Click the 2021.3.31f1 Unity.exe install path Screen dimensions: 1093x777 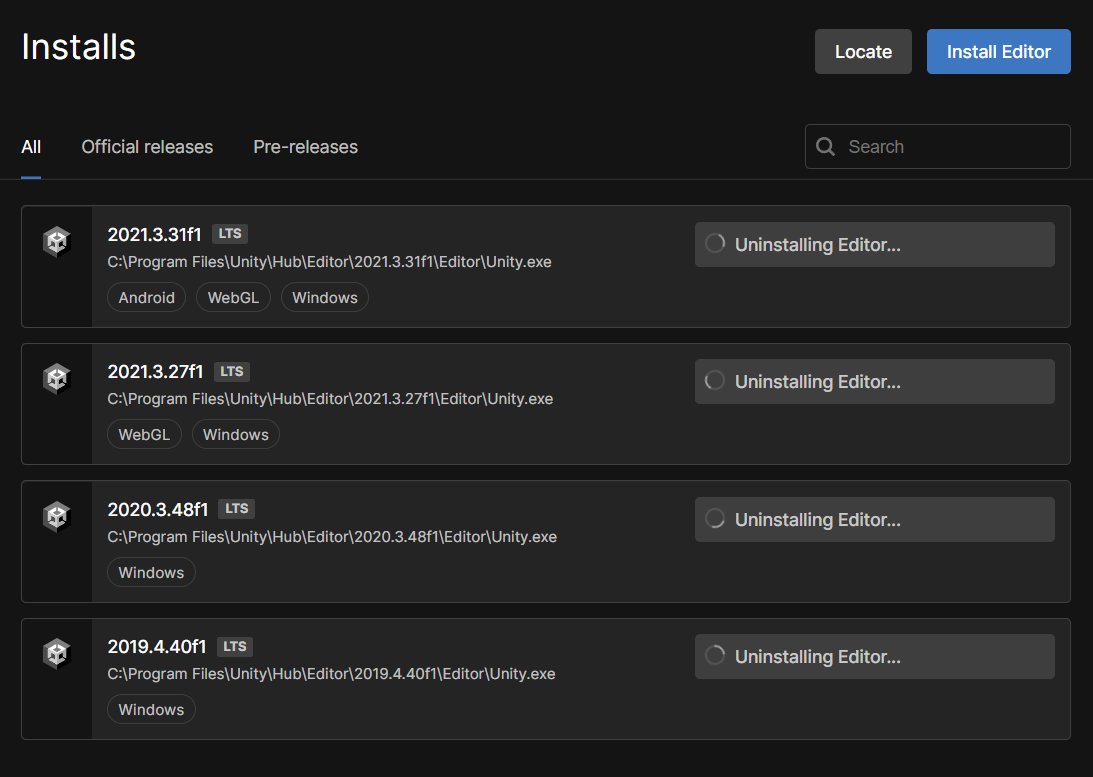point(329,262)
